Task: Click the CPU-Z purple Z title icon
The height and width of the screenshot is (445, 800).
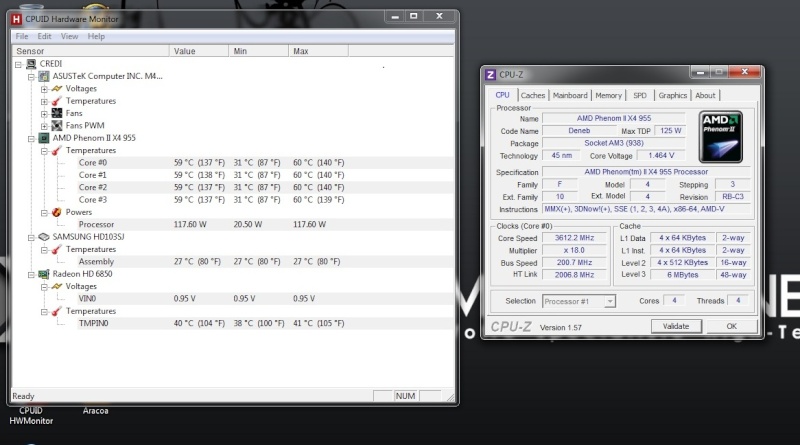Action: point(490,75)
